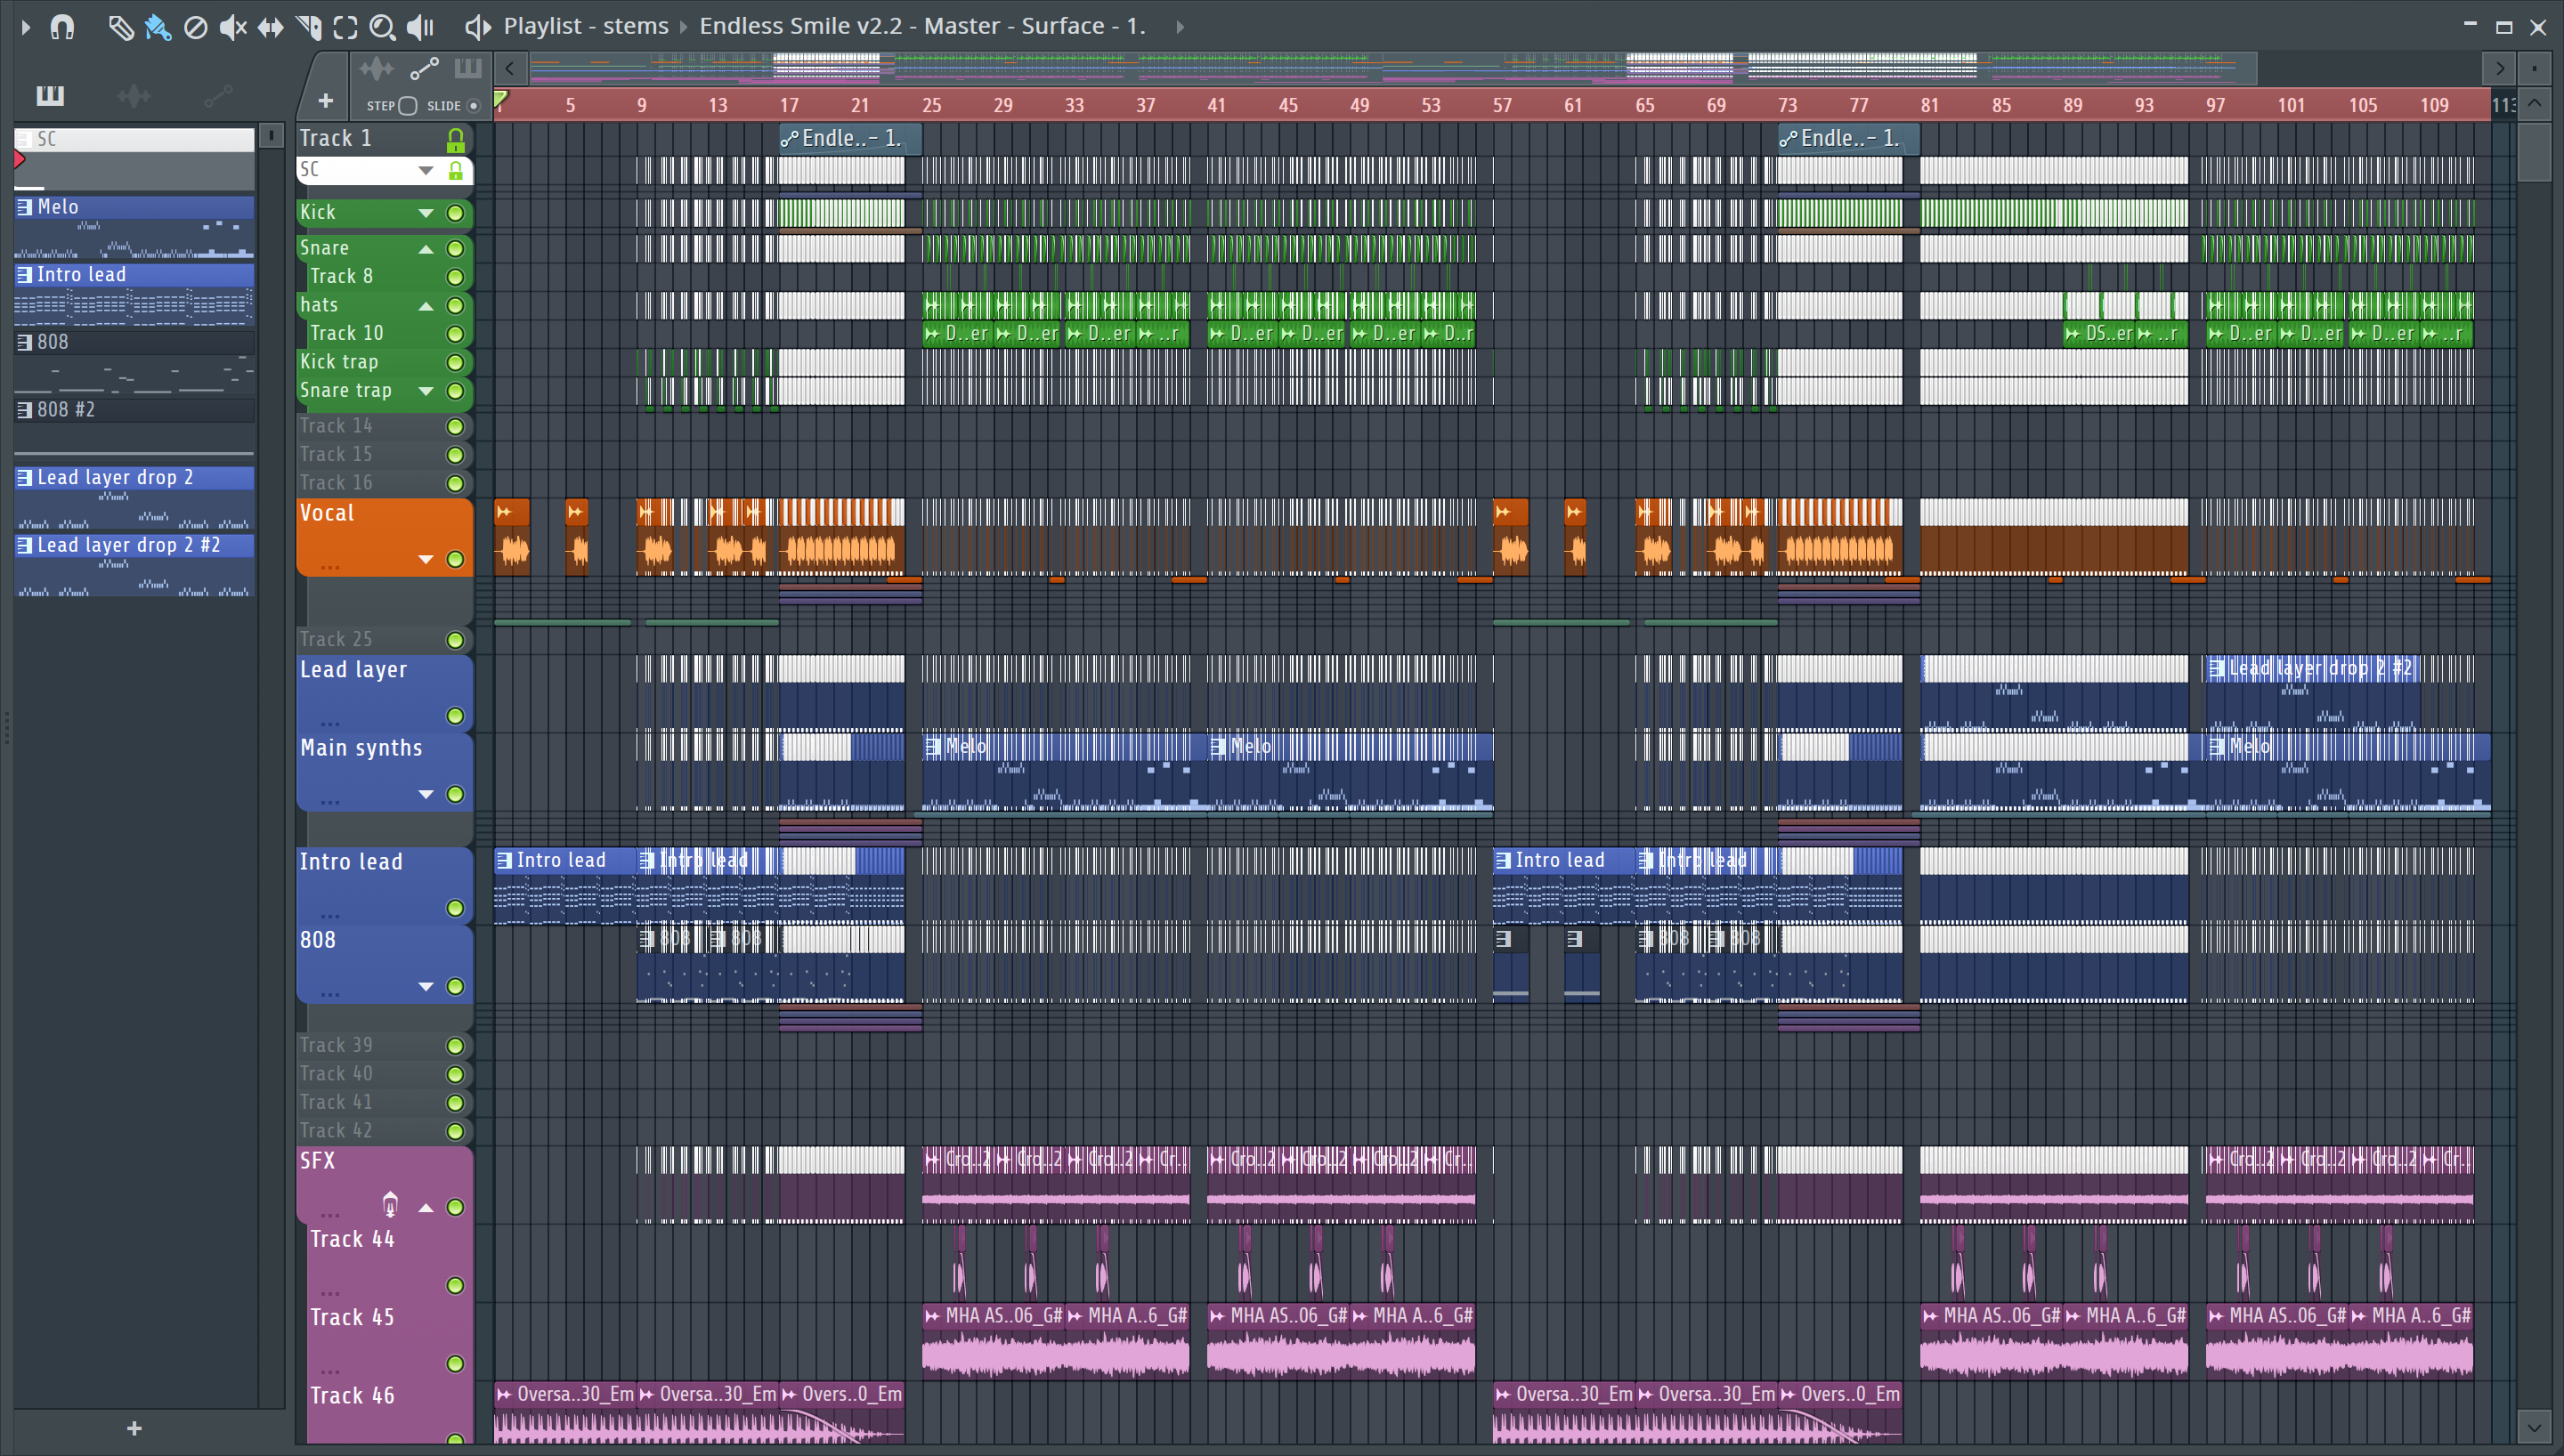This screenshot has width=2564, height=1456.
Task: Select the Paint brush tool
Action: pyautogui.click(x=157, y=27)
